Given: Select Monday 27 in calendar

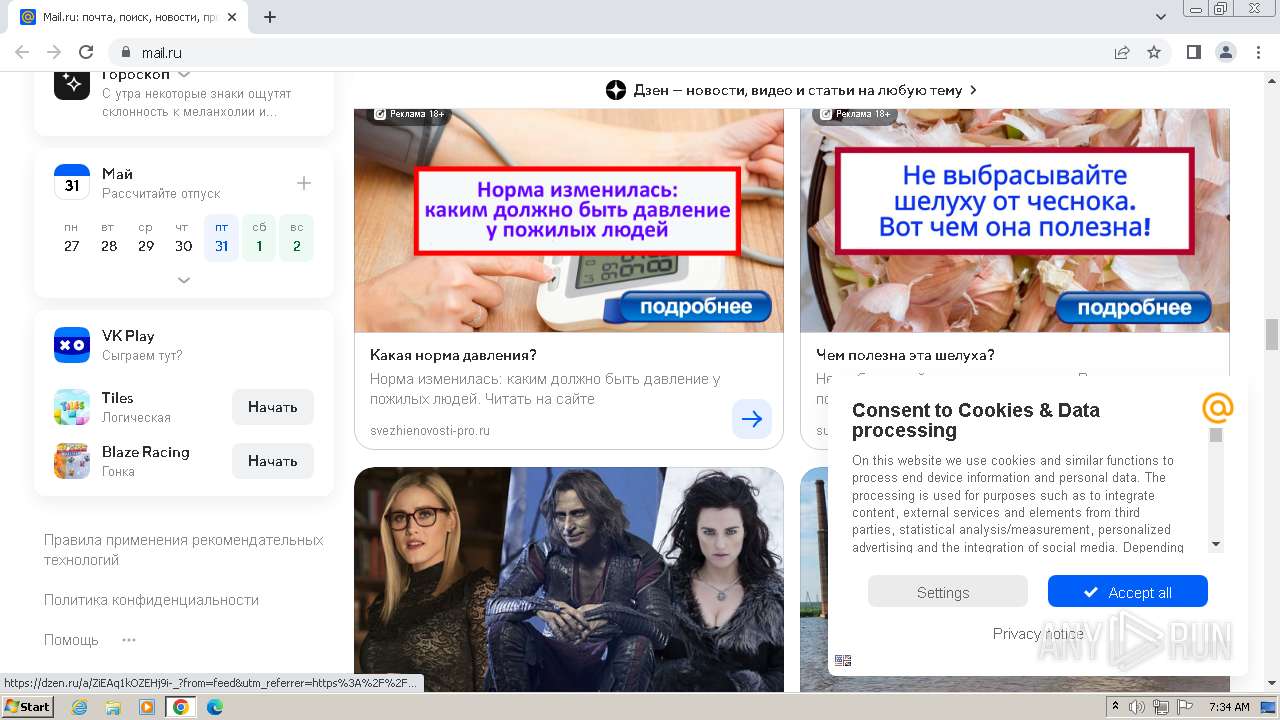Looking at the screenshot, I should click(71, 237).
